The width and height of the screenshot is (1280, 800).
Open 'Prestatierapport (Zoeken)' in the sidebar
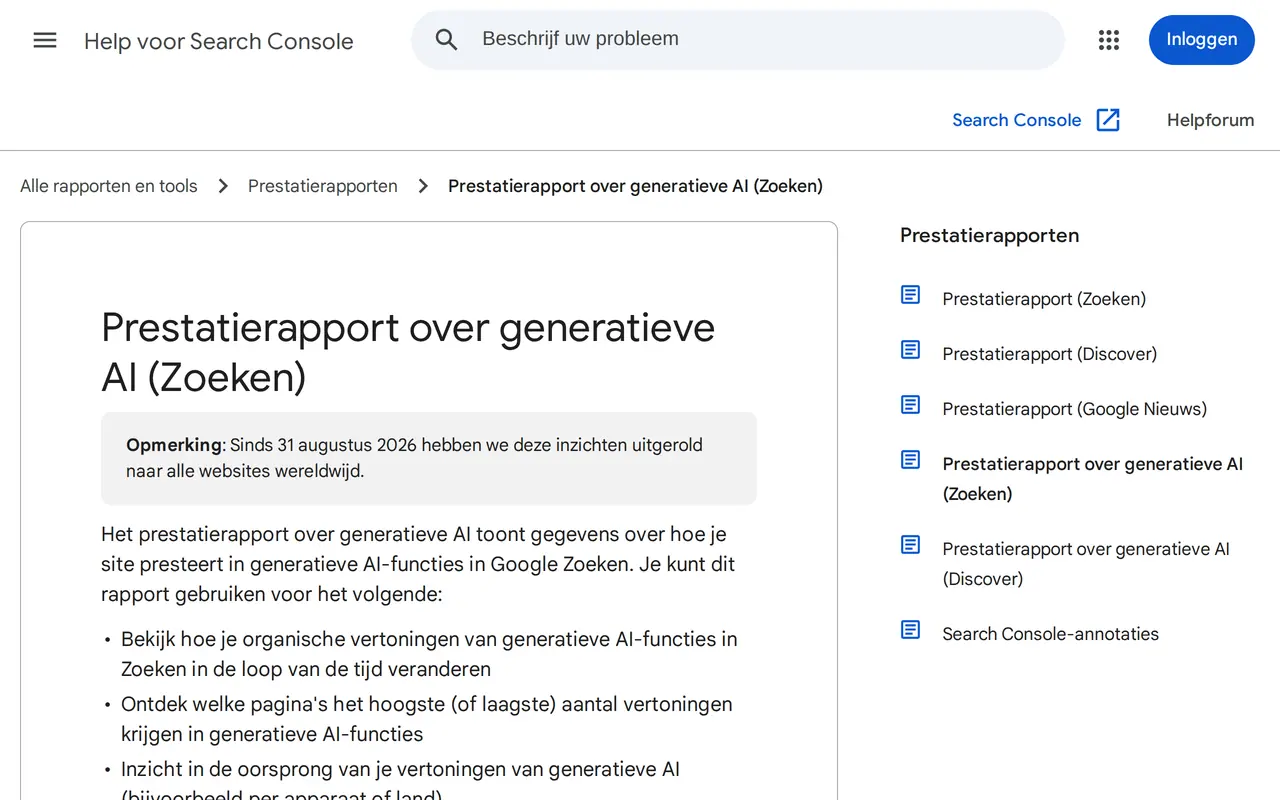(1044, 299)
